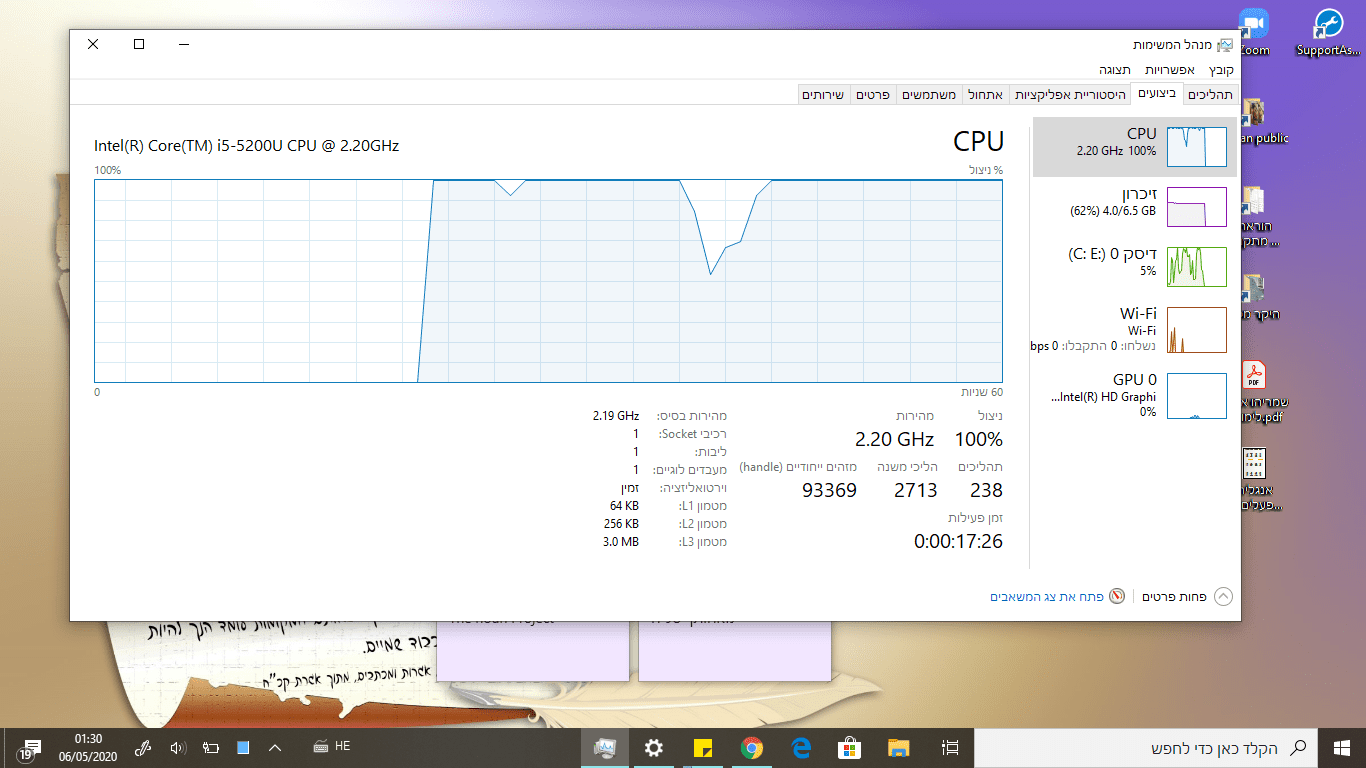
Task: Open the תצוגה (View) menu
Action: click(1115, 70)
